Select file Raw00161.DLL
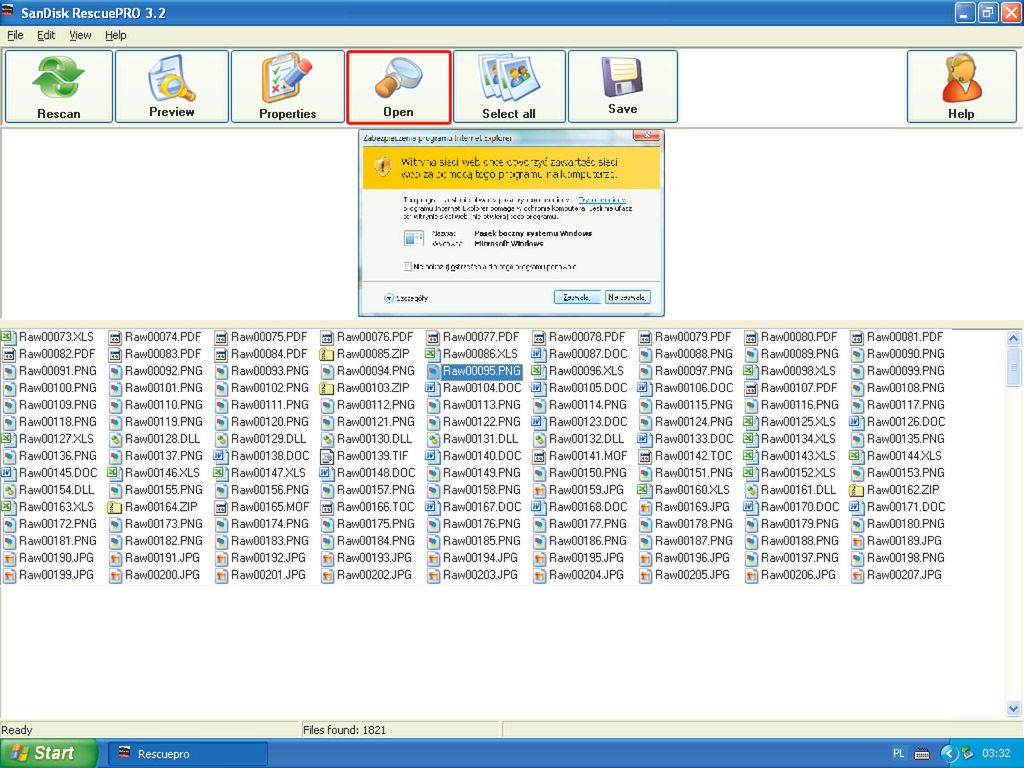Screen dimensions: 1024x768 pos(798,490)
